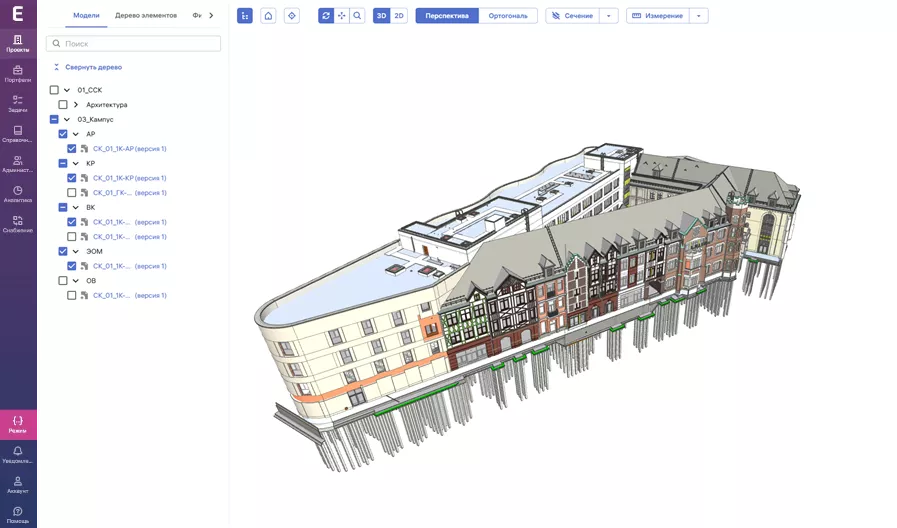
Task: Select the orbit/rotate tool icon
Action: [326, 16]
